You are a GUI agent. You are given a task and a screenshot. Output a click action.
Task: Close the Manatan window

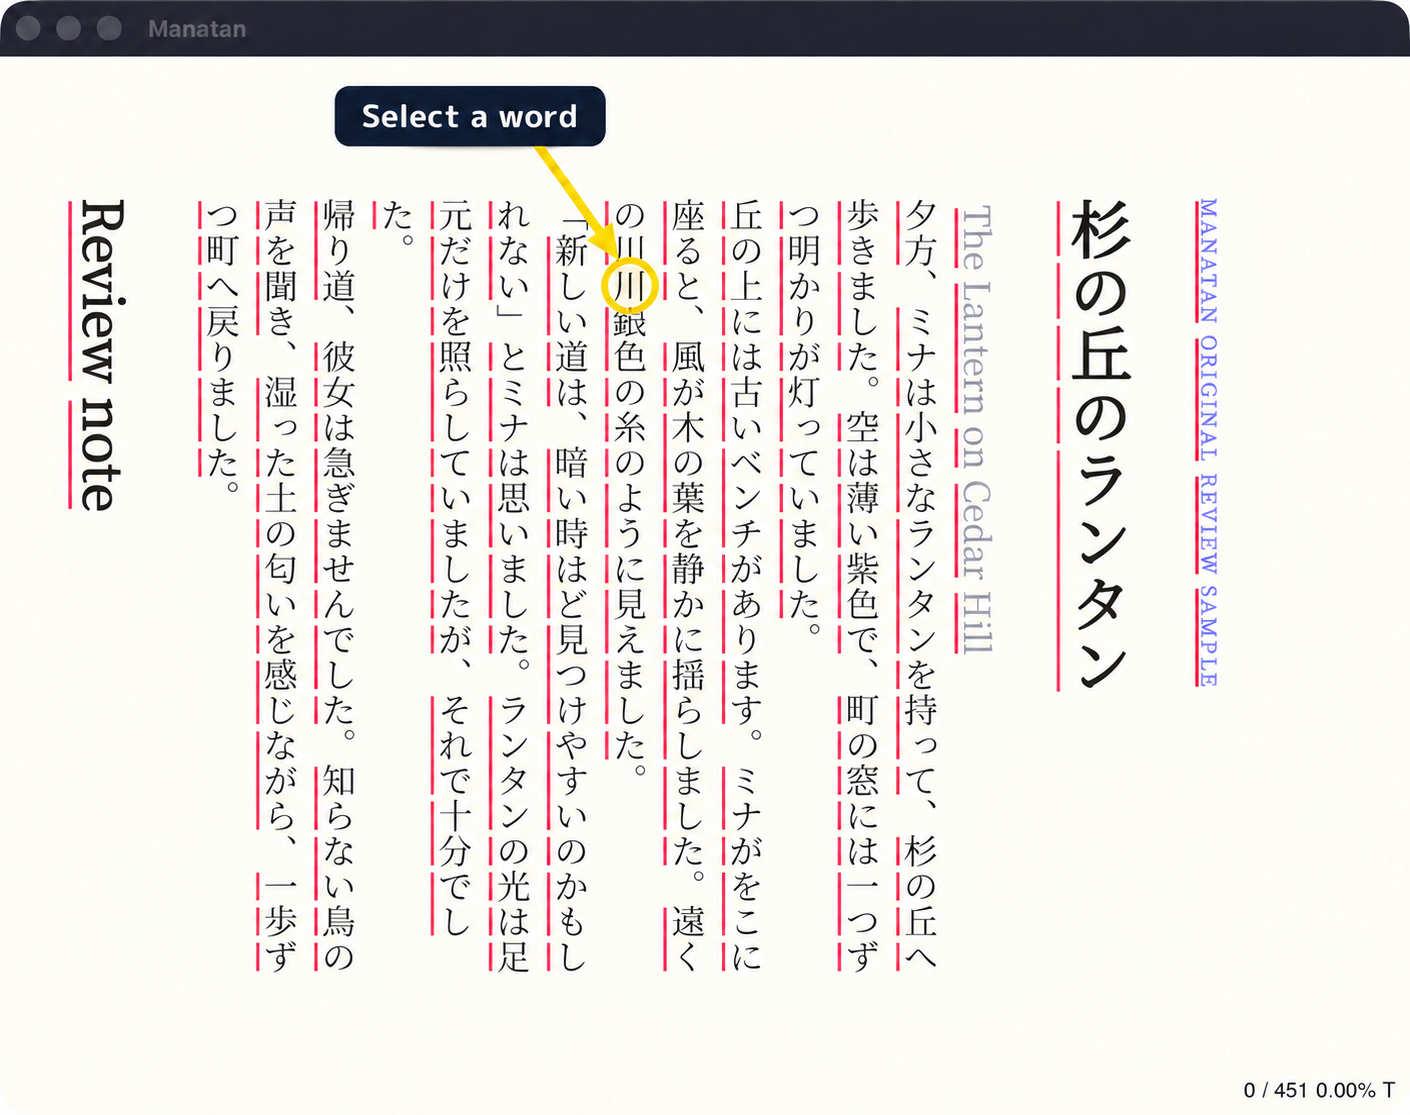pyautogui.click(x=28, y=28)
